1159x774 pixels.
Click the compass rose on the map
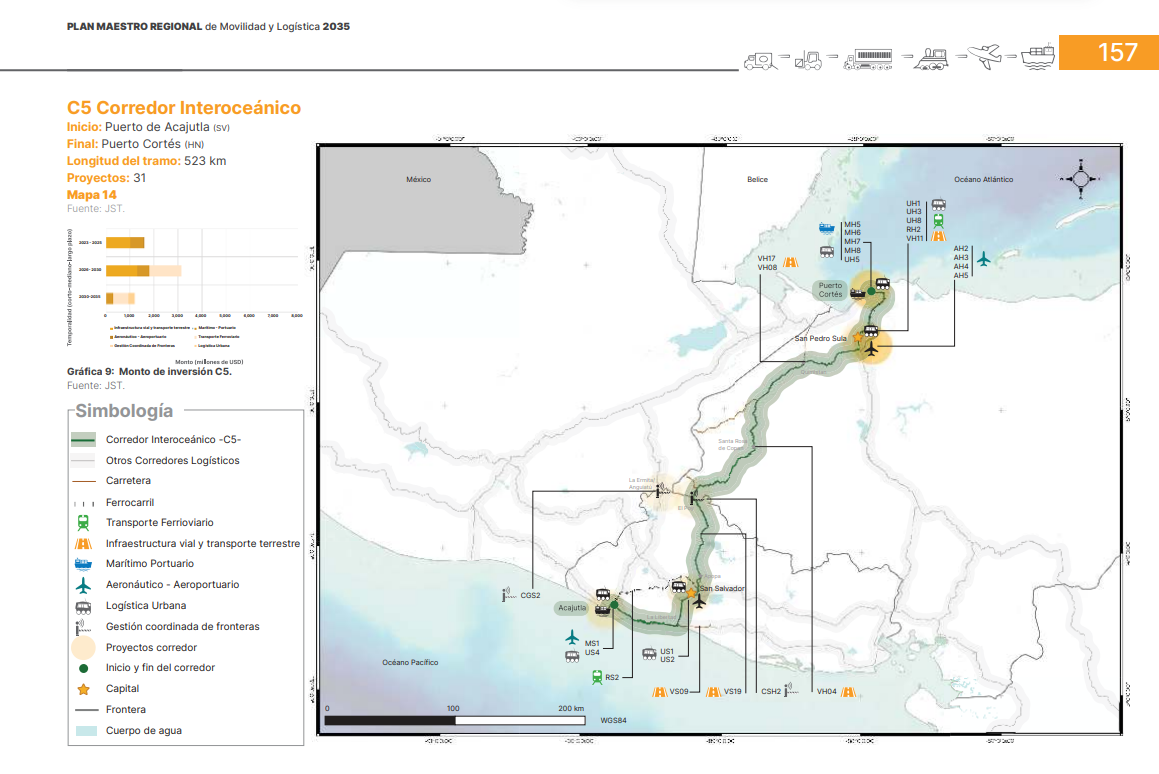point(1080,179)
